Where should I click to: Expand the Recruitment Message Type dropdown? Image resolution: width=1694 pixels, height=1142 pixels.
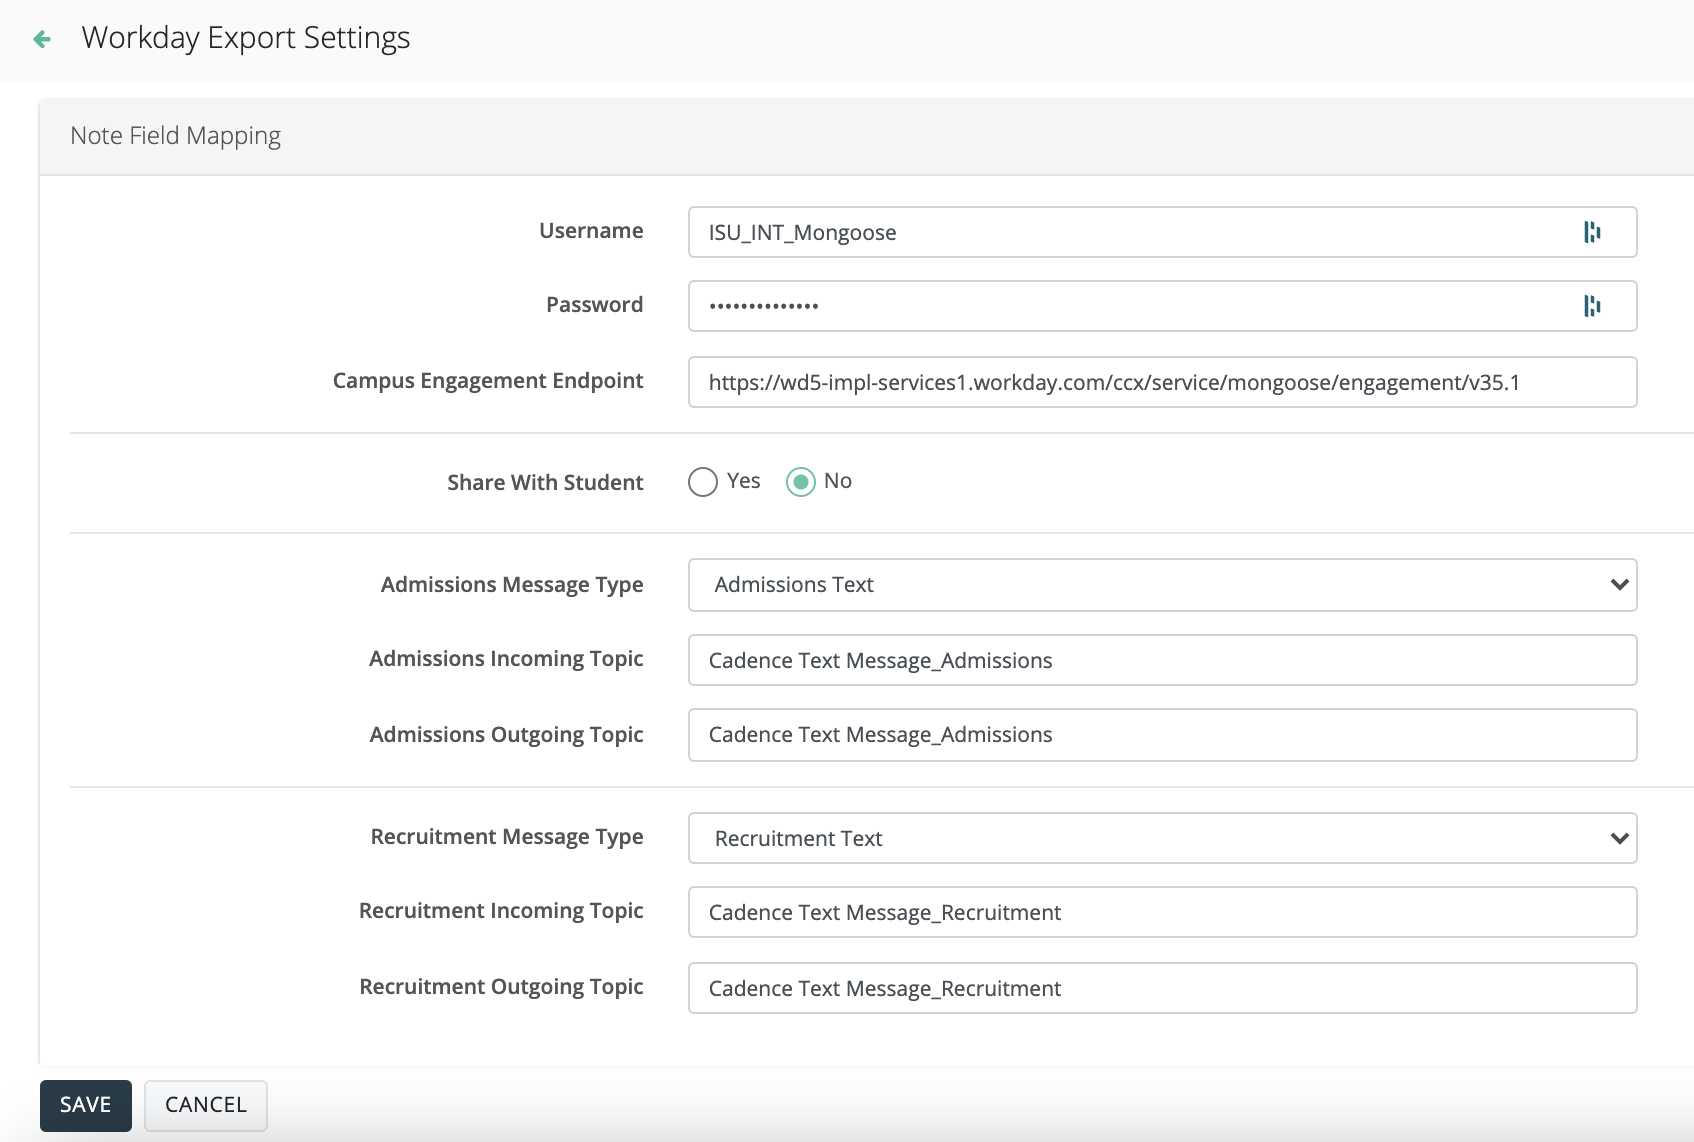1160,839
